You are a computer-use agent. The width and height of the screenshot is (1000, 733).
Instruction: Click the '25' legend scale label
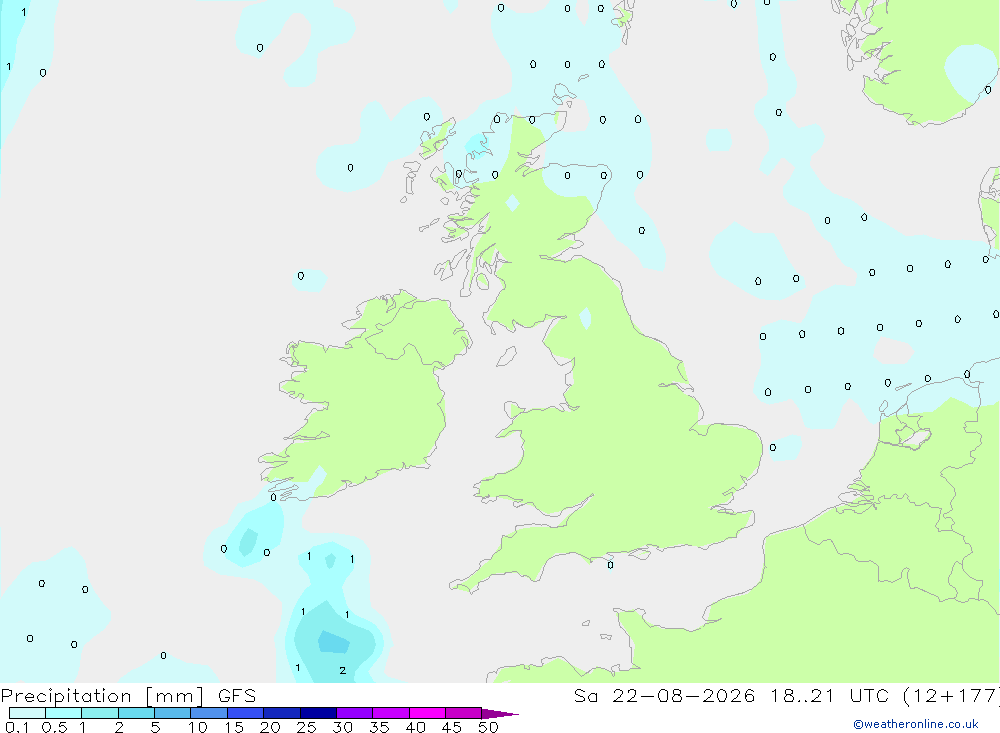pyautogui.click(x=306, y=727)
